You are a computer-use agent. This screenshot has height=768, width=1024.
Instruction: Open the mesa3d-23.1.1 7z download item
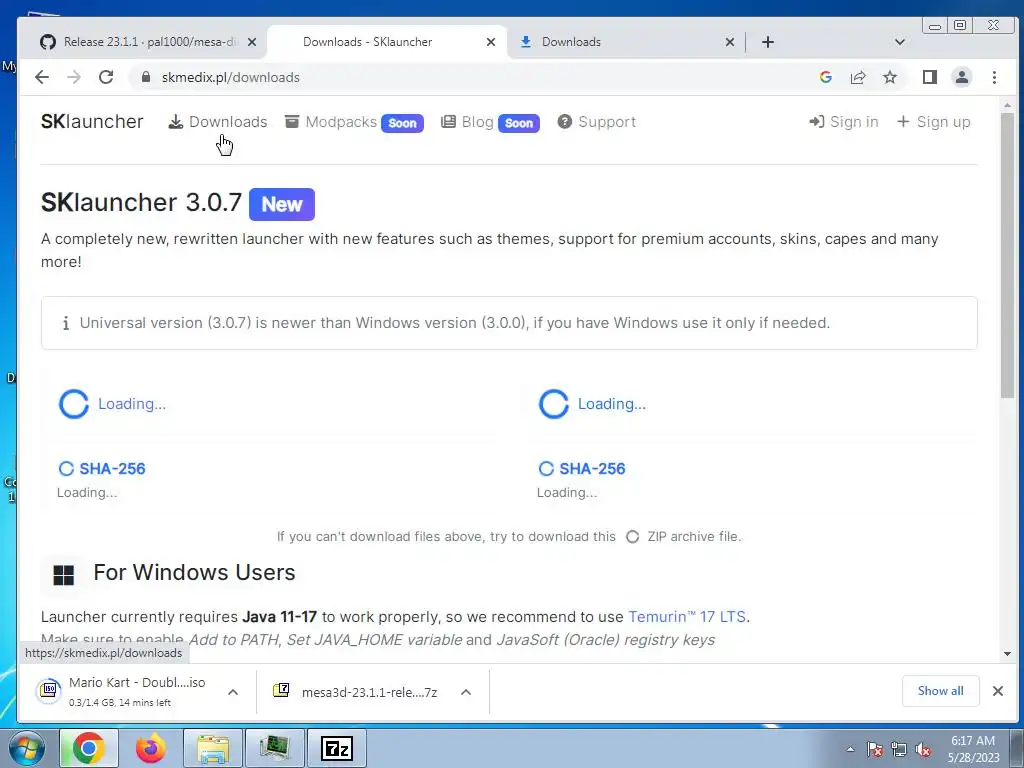[357, 692]
